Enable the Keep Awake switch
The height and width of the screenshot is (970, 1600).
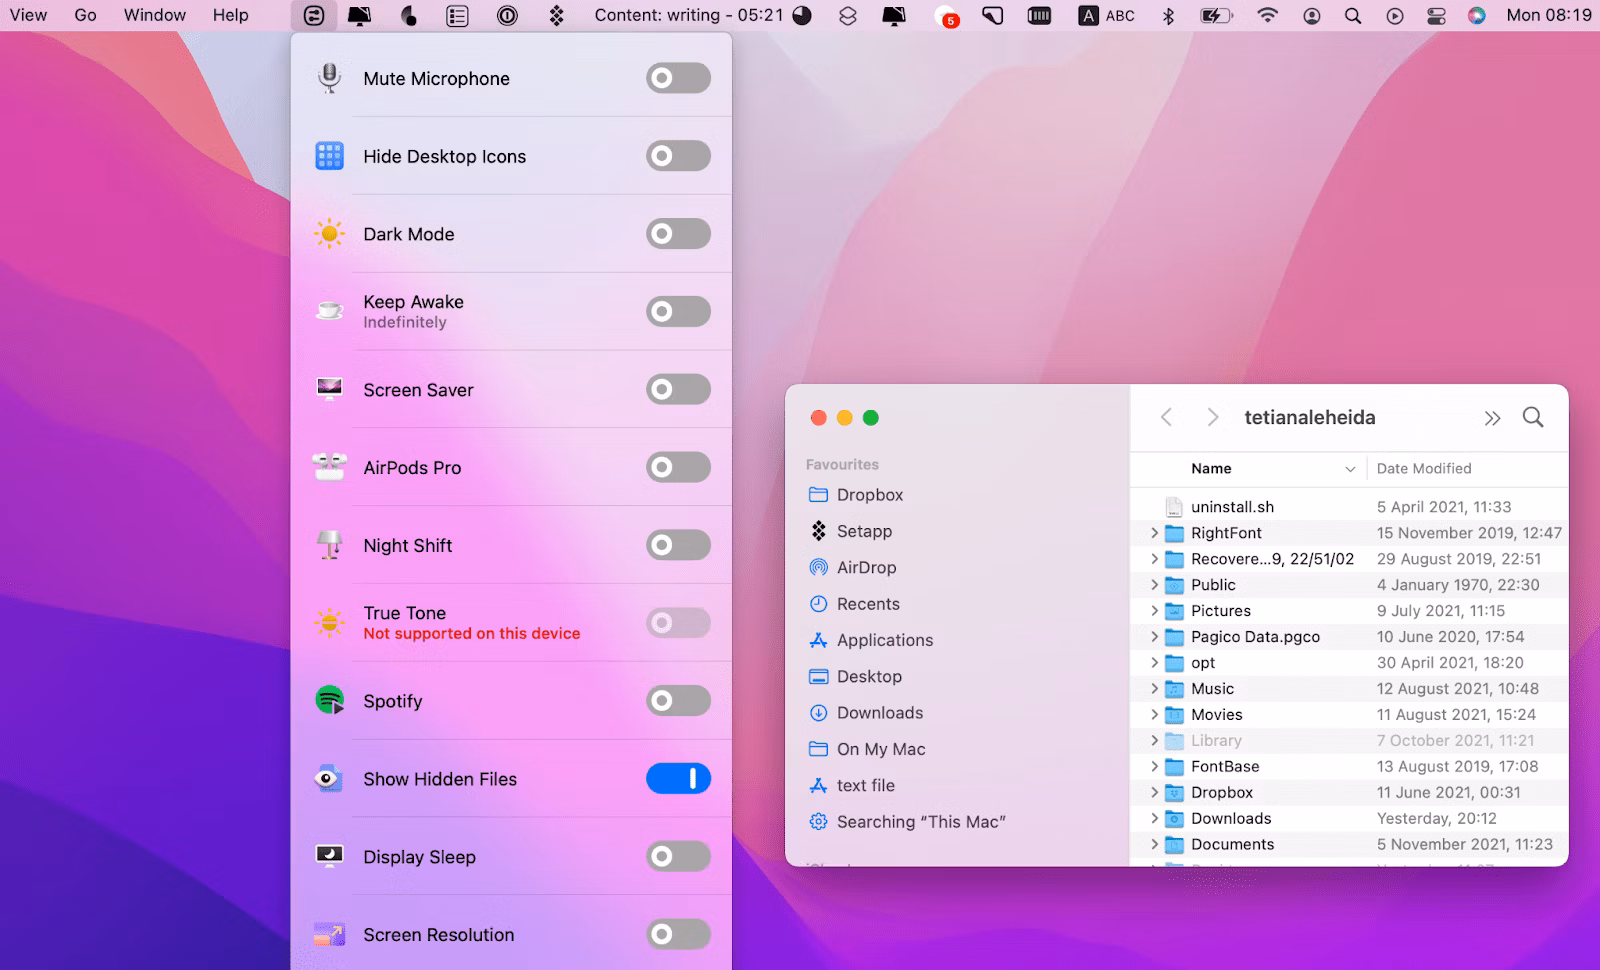coord(678,311)
